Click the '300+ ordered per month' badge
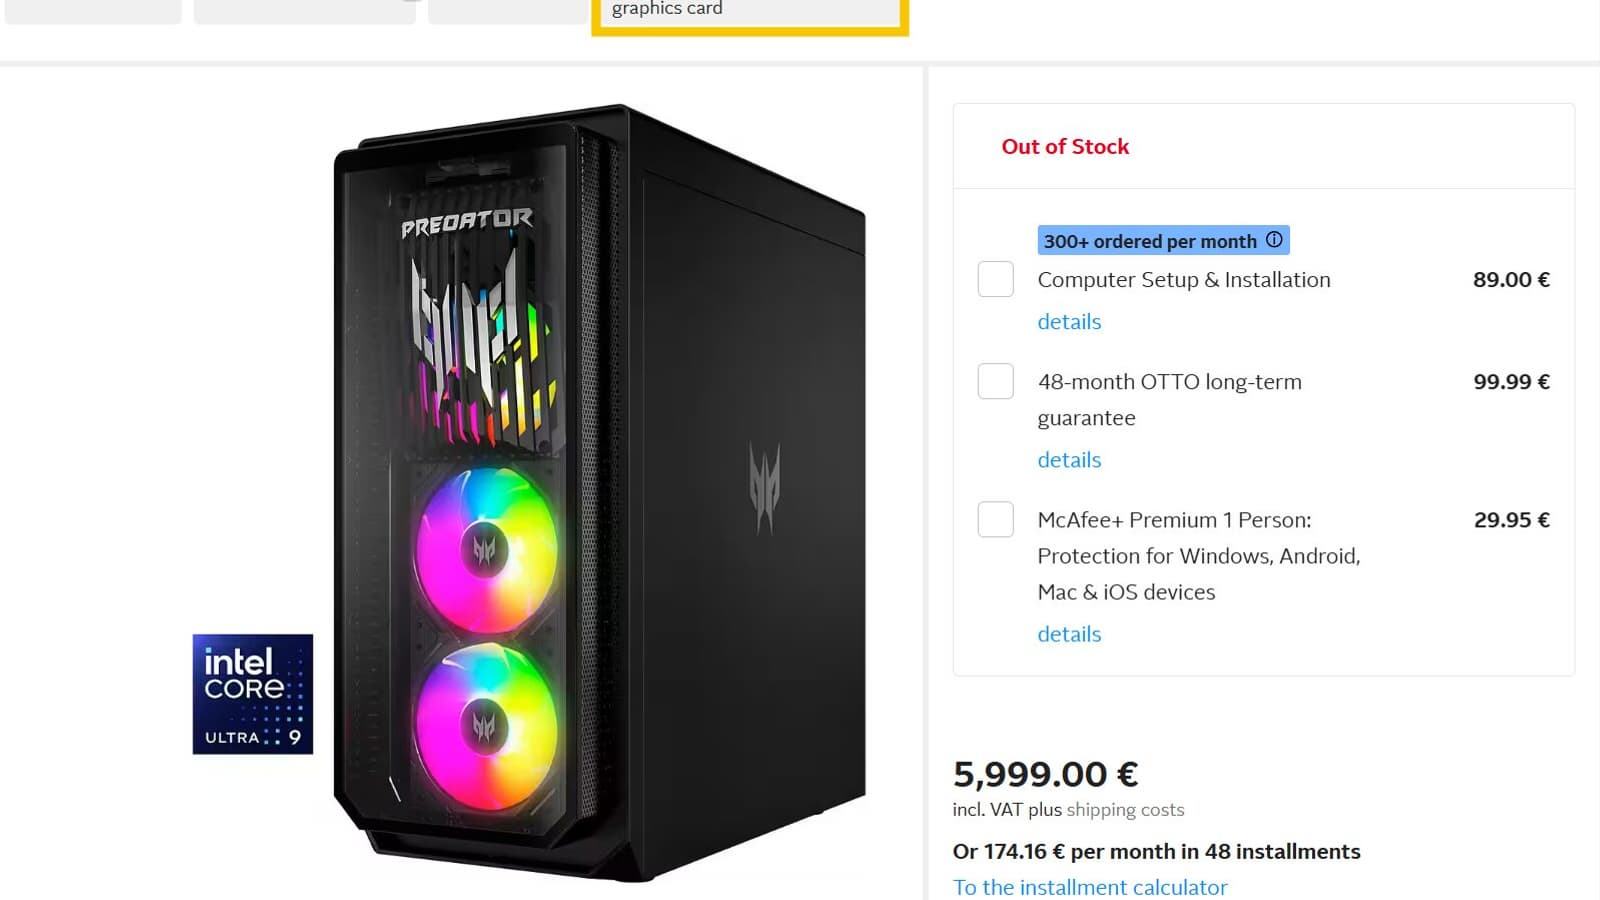1600x900 pixels. pos(1150,241)
